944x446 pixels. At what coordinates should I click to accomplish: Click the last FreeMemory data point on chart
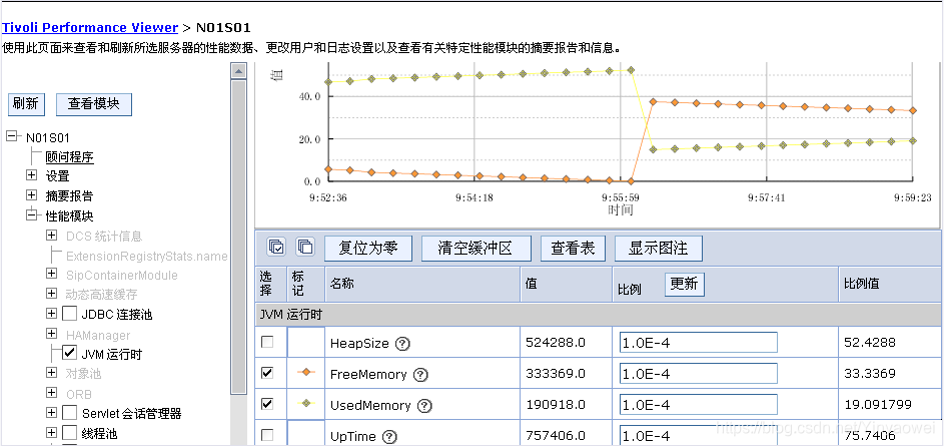913,111
